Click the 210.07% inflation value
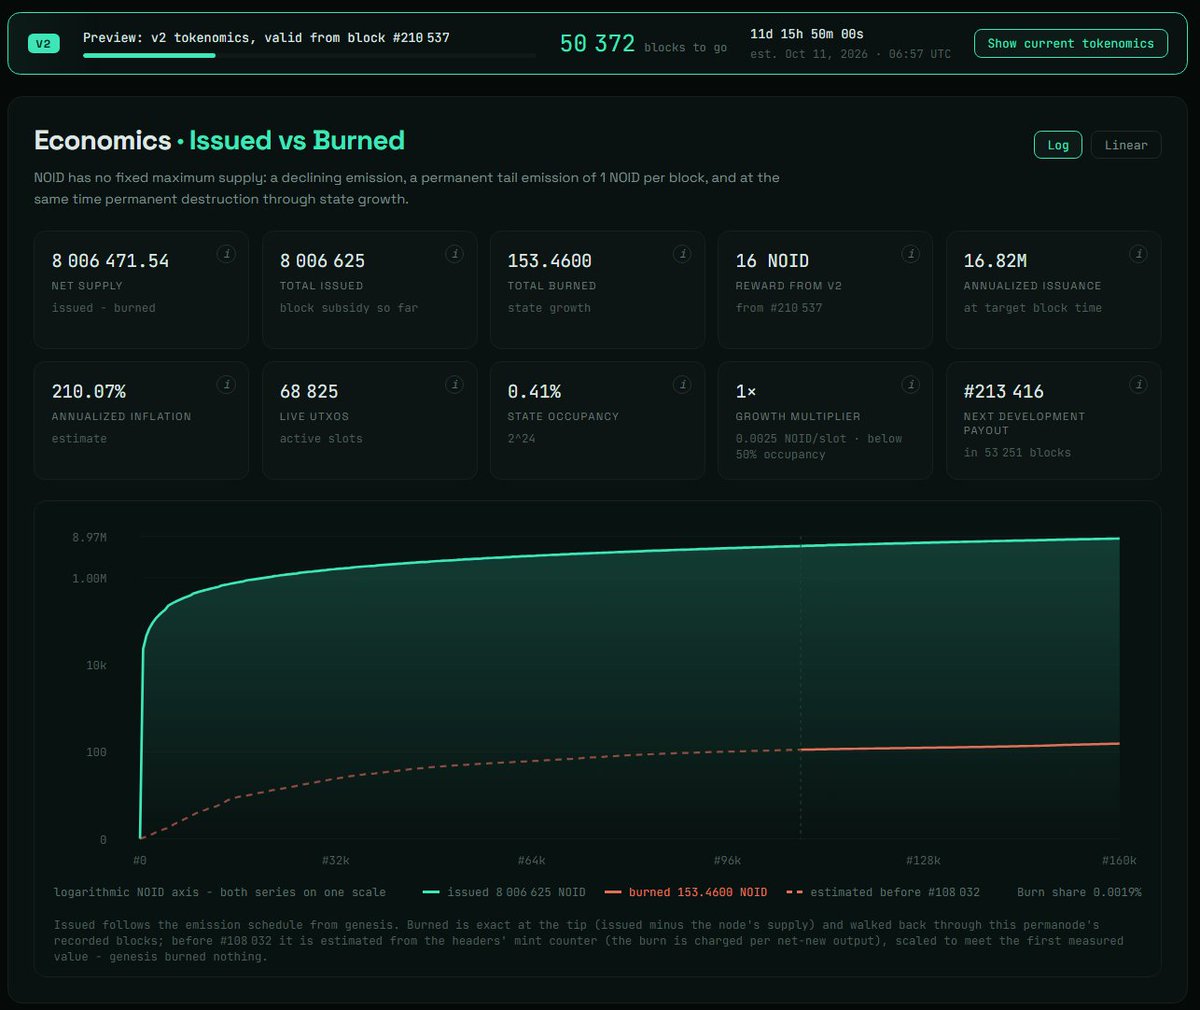 (88, 391)
